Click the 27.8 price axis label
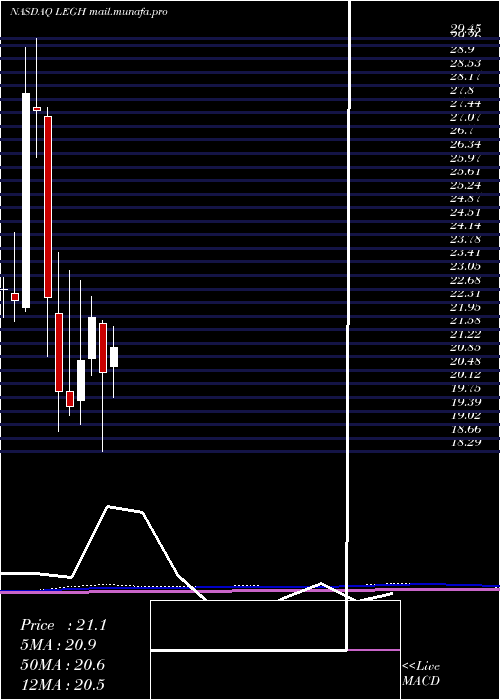500x700 pixels. [x=461, y=90]
